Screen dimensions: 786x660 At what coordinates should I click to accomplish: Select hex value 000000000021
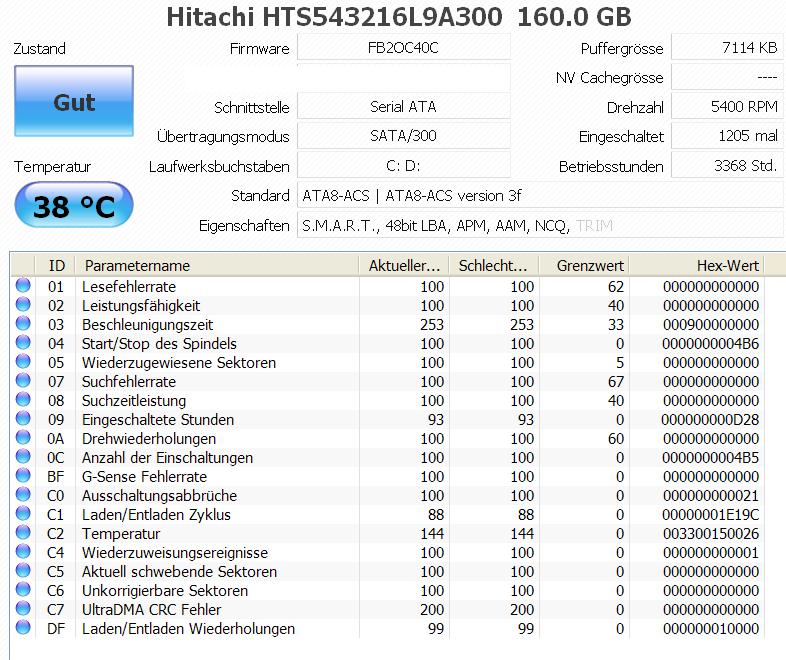tap(710, 496)
